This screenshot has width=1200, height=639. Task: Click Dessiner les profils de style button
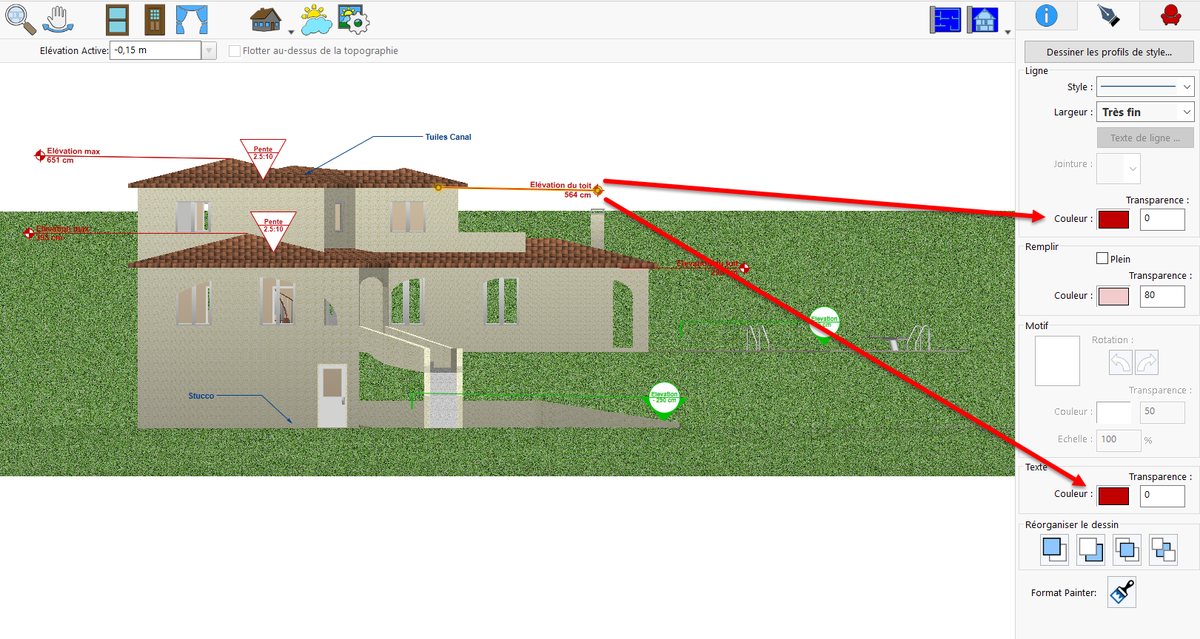click(x=1108, y=52)
